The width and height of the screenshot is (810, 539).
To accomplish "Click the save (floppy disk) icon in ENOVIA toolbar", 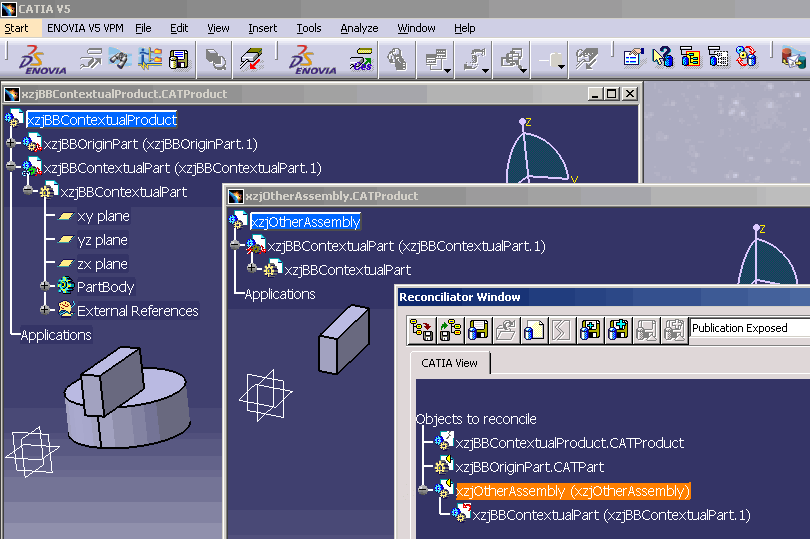I will tap(179, 60).
